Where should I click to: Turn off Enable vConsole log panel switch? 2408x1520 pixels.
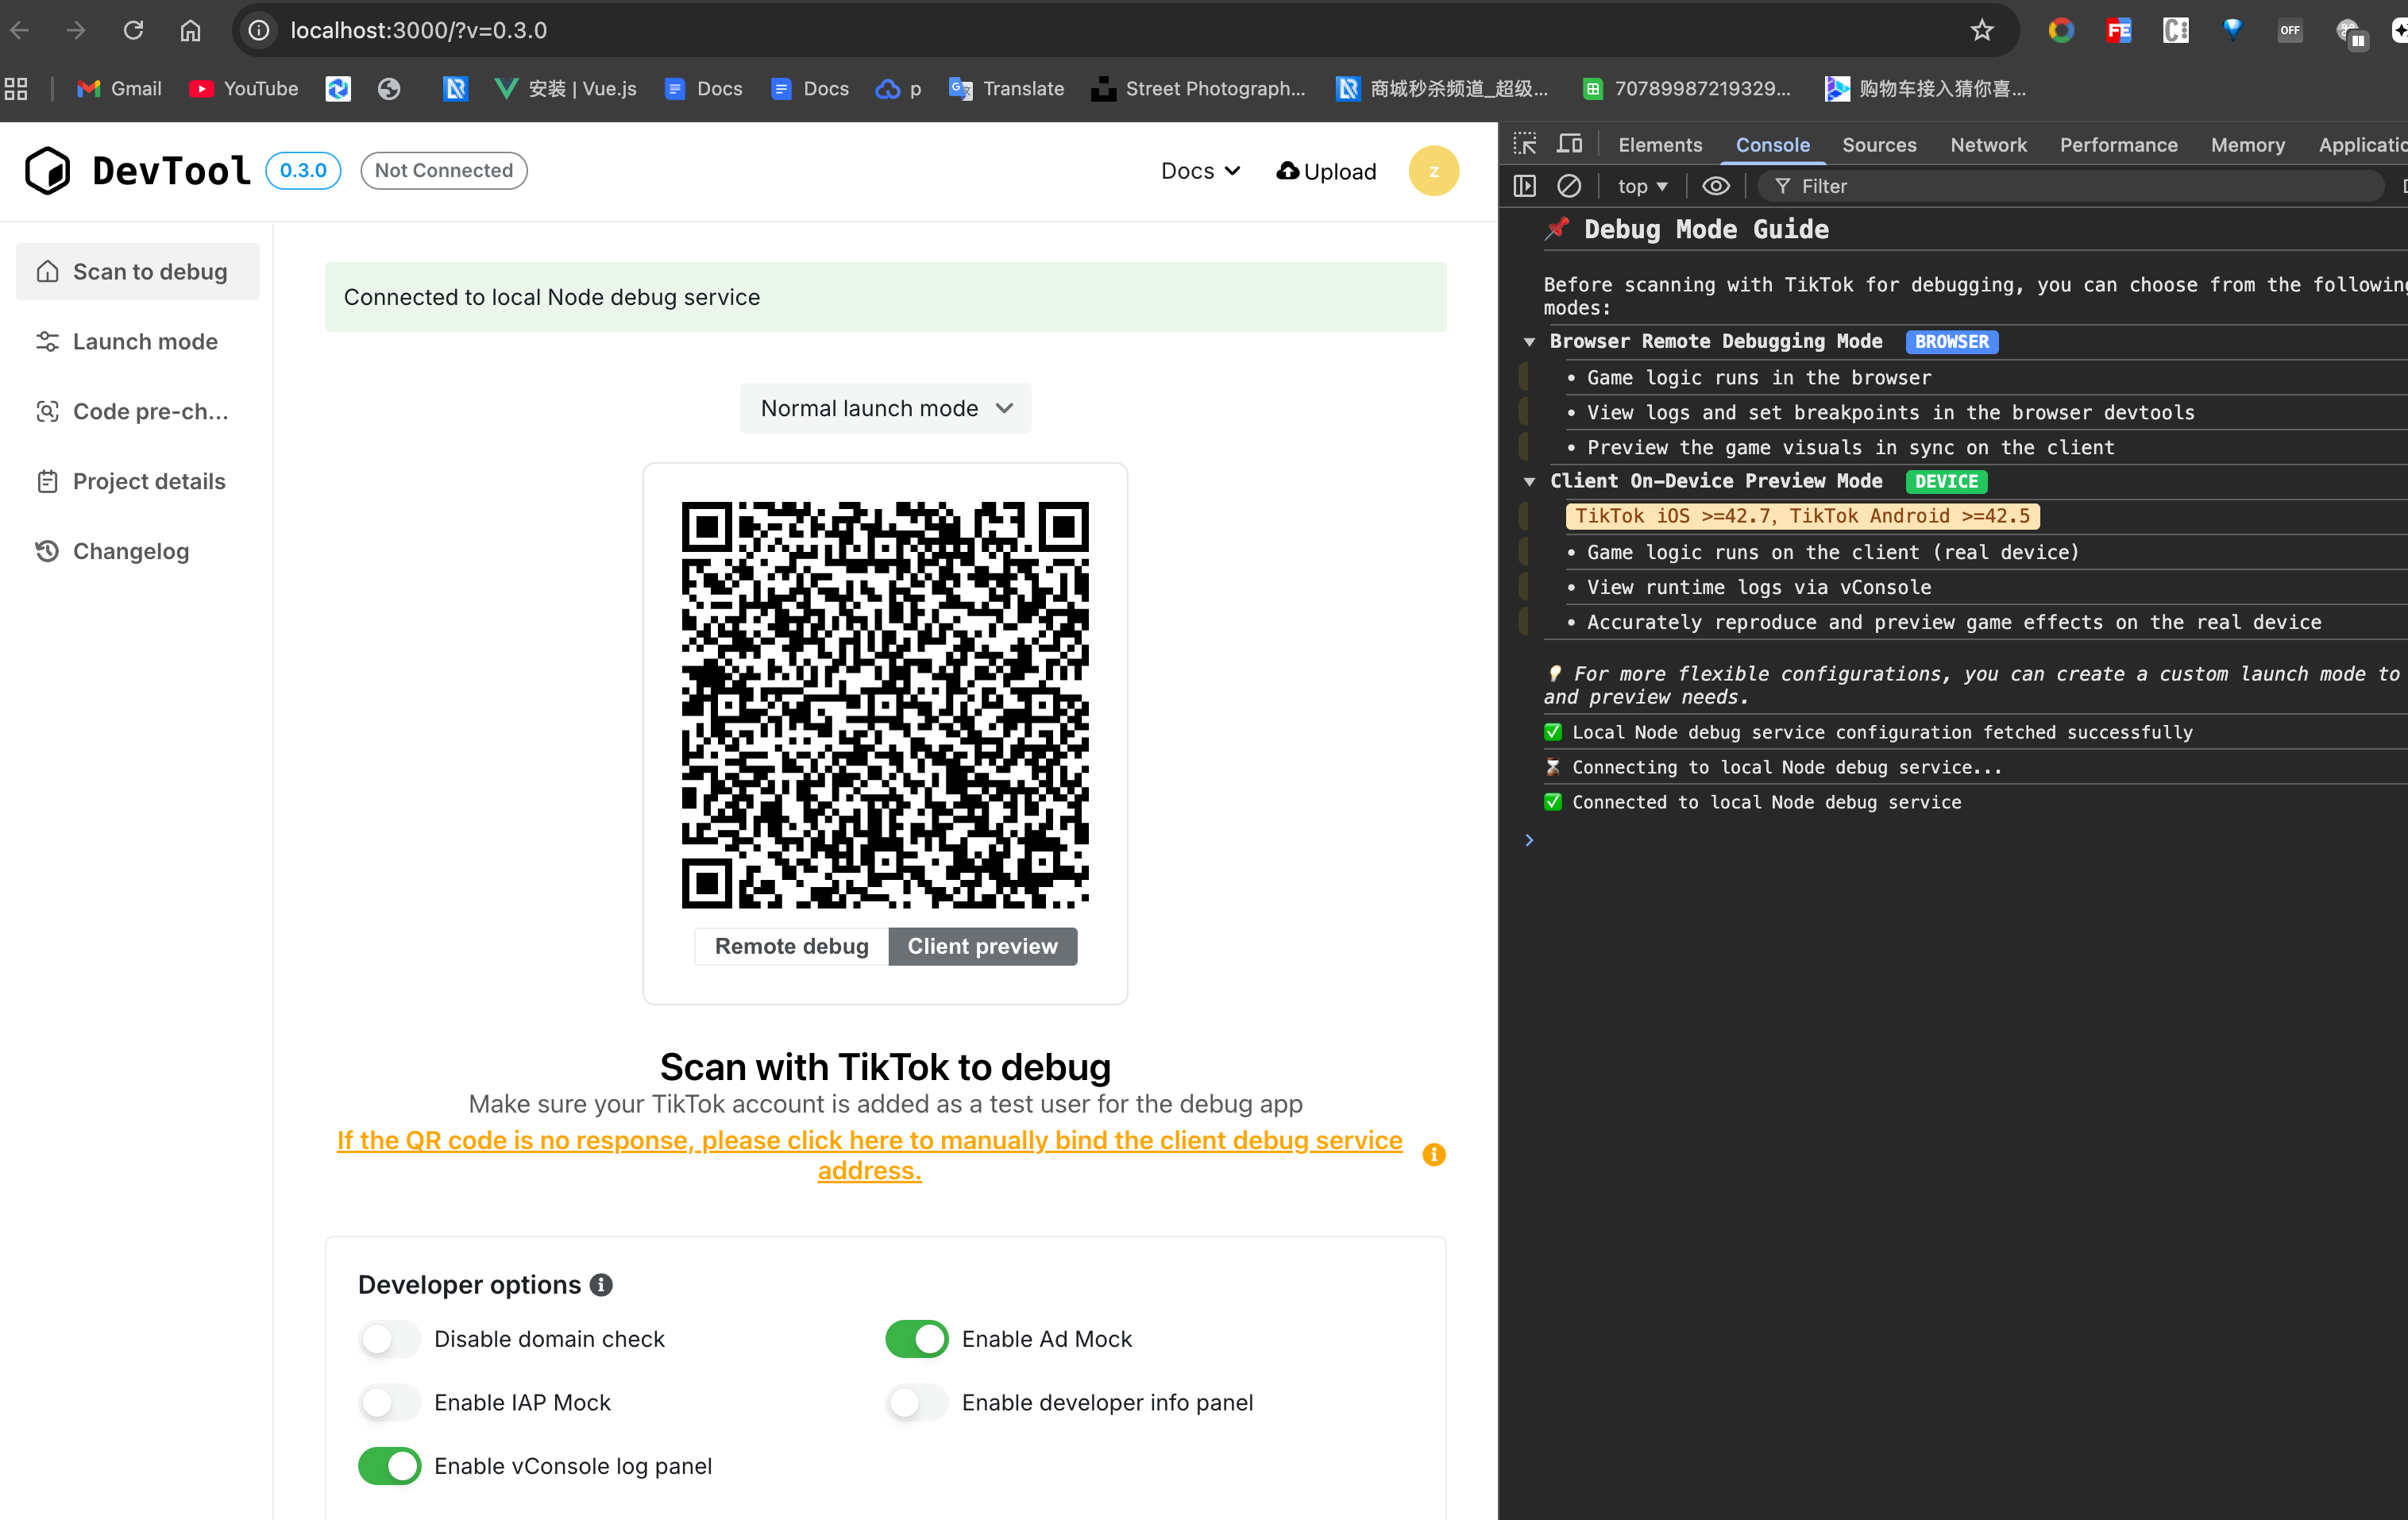coord(389,1466)
